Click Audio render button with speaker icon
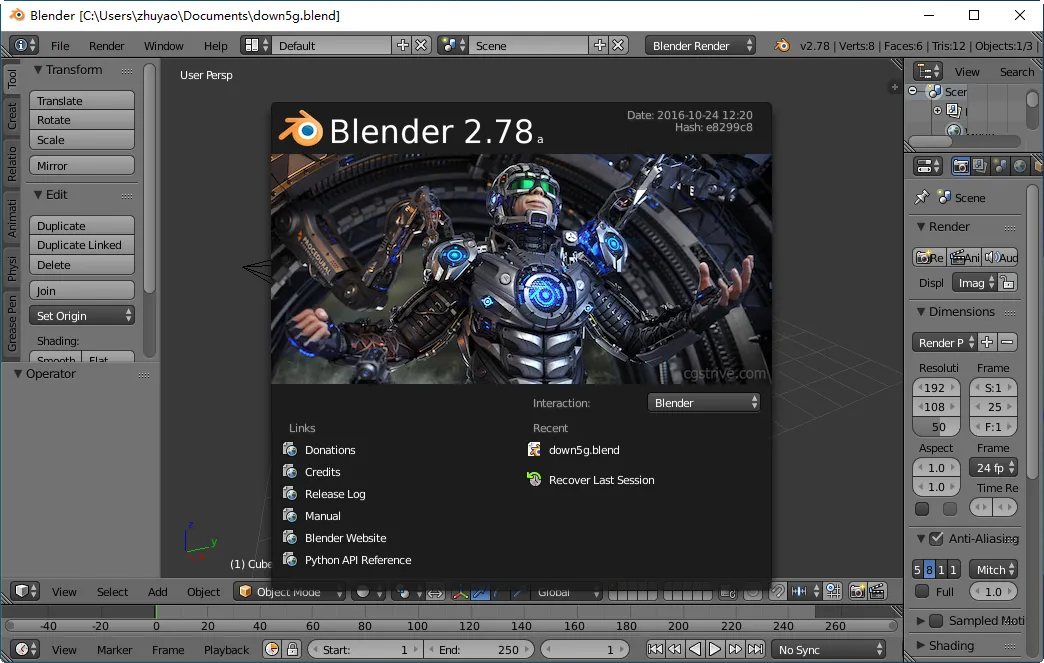The image size is (1044, 663). click(x=1001, y=258)
